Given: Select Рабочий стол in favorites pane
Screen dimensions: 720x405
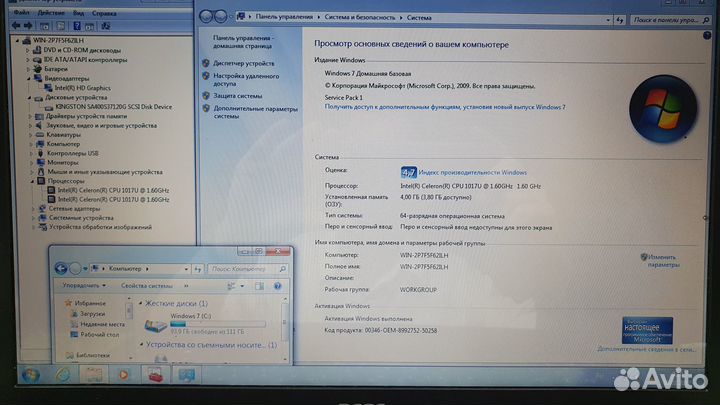Looking at the screenshot, I should click(100, 335).
